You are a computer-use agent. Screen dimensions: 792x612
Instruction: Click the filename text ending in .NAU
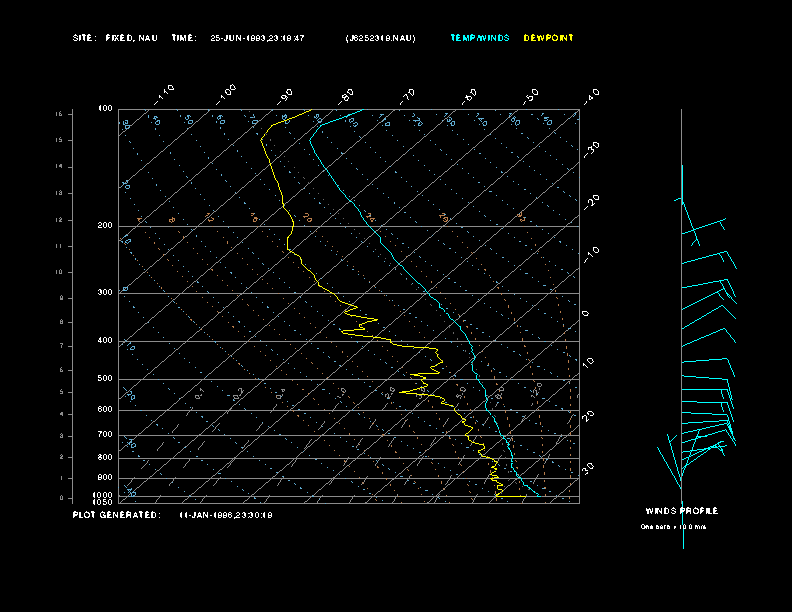[x=381, y=38]
